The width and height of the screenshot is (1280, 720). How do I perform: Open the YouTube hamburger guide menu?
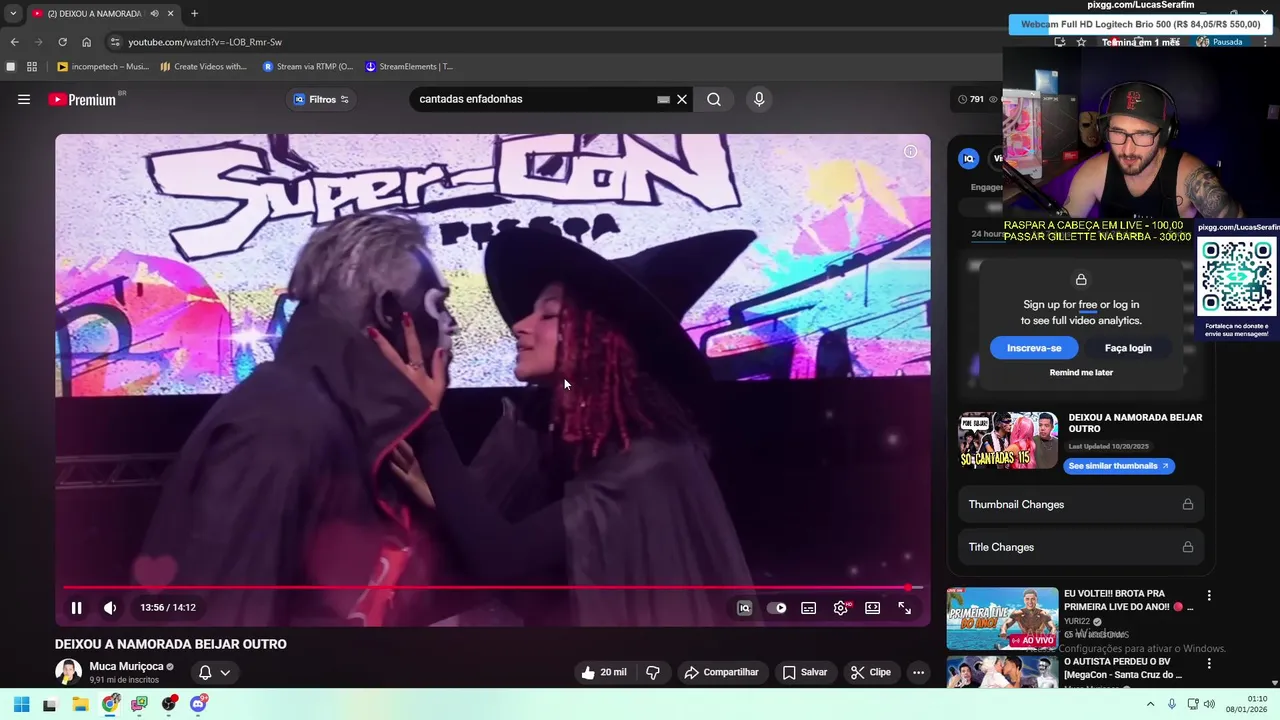pyautogui.click(x=24, y=99)
